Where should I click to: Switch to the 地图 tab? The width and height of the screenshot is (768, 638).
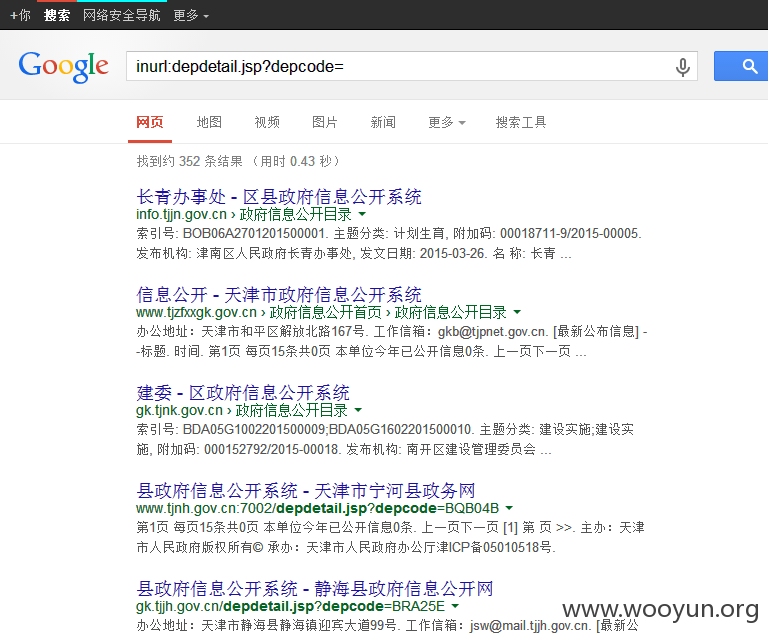[x=209, y=122]
